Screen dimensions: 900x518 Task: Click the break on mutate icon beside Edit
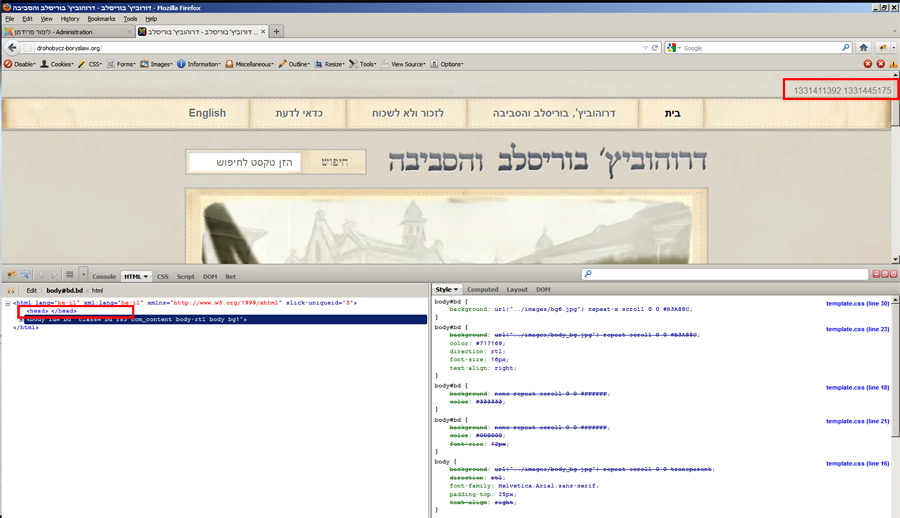pos(10,291)
